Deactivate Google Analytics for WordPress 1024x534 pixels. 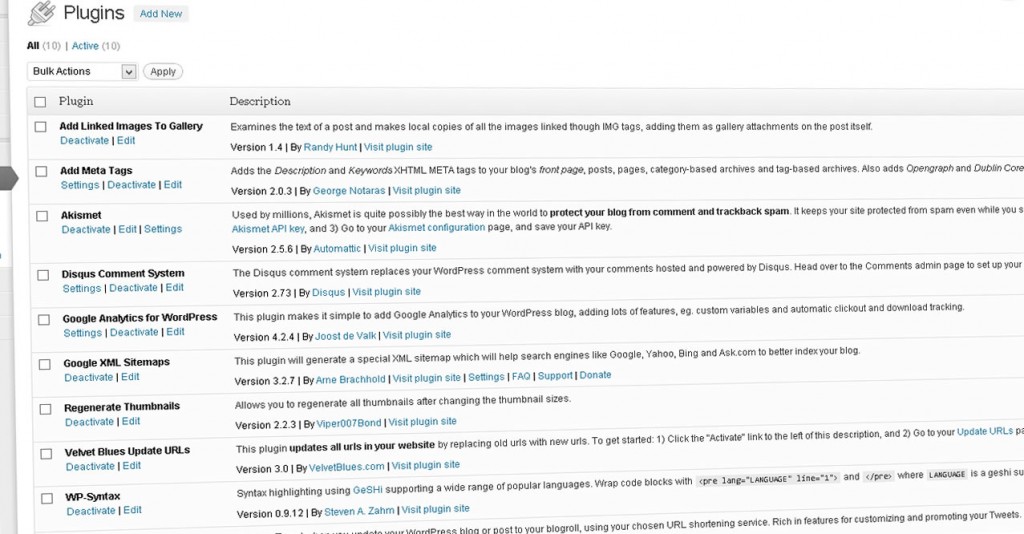(134, 332)
